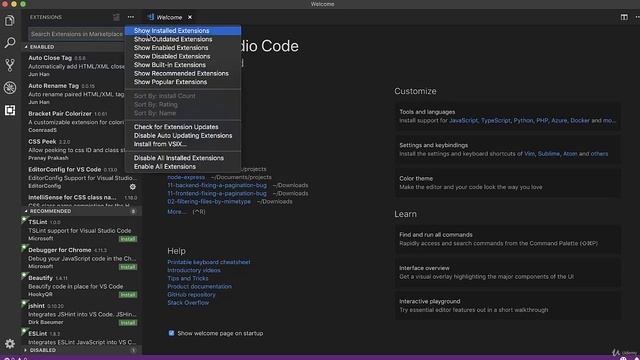Viewport: 640px width, 360px height.
Task: Click the Vim keybindings link
Action: [x=529, y=154]
